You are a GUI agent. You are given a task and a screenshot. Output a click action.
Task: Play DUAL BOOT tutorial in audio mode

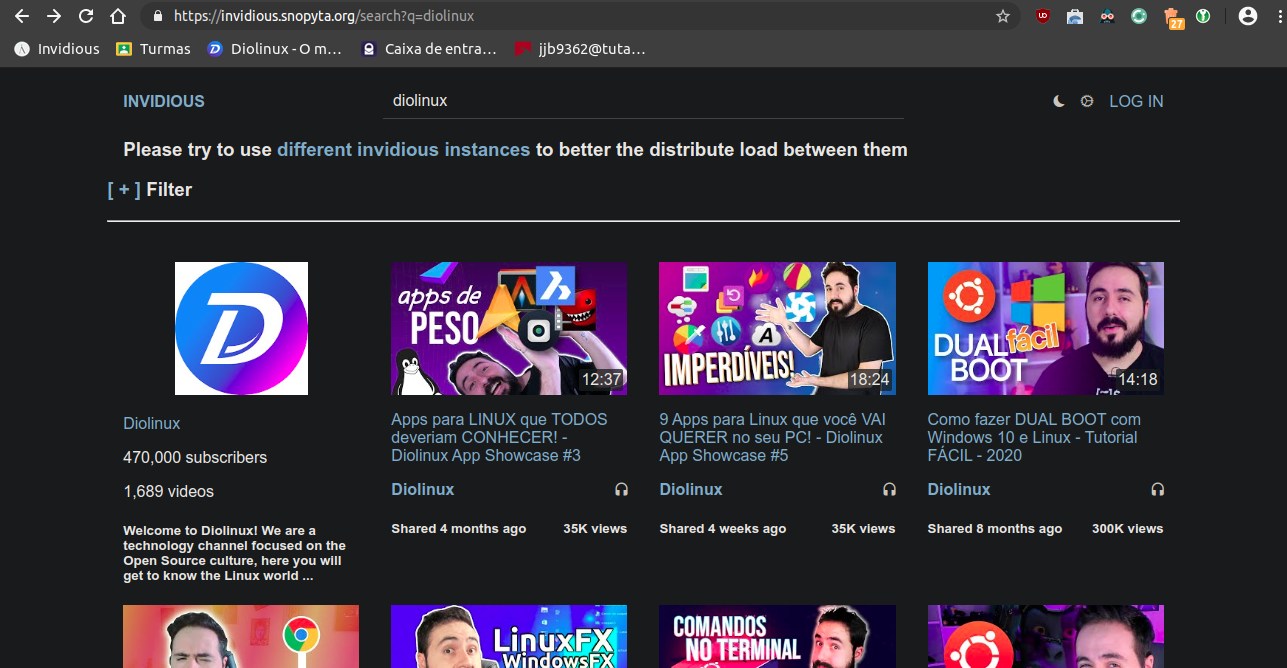[x=1158, y=489]
